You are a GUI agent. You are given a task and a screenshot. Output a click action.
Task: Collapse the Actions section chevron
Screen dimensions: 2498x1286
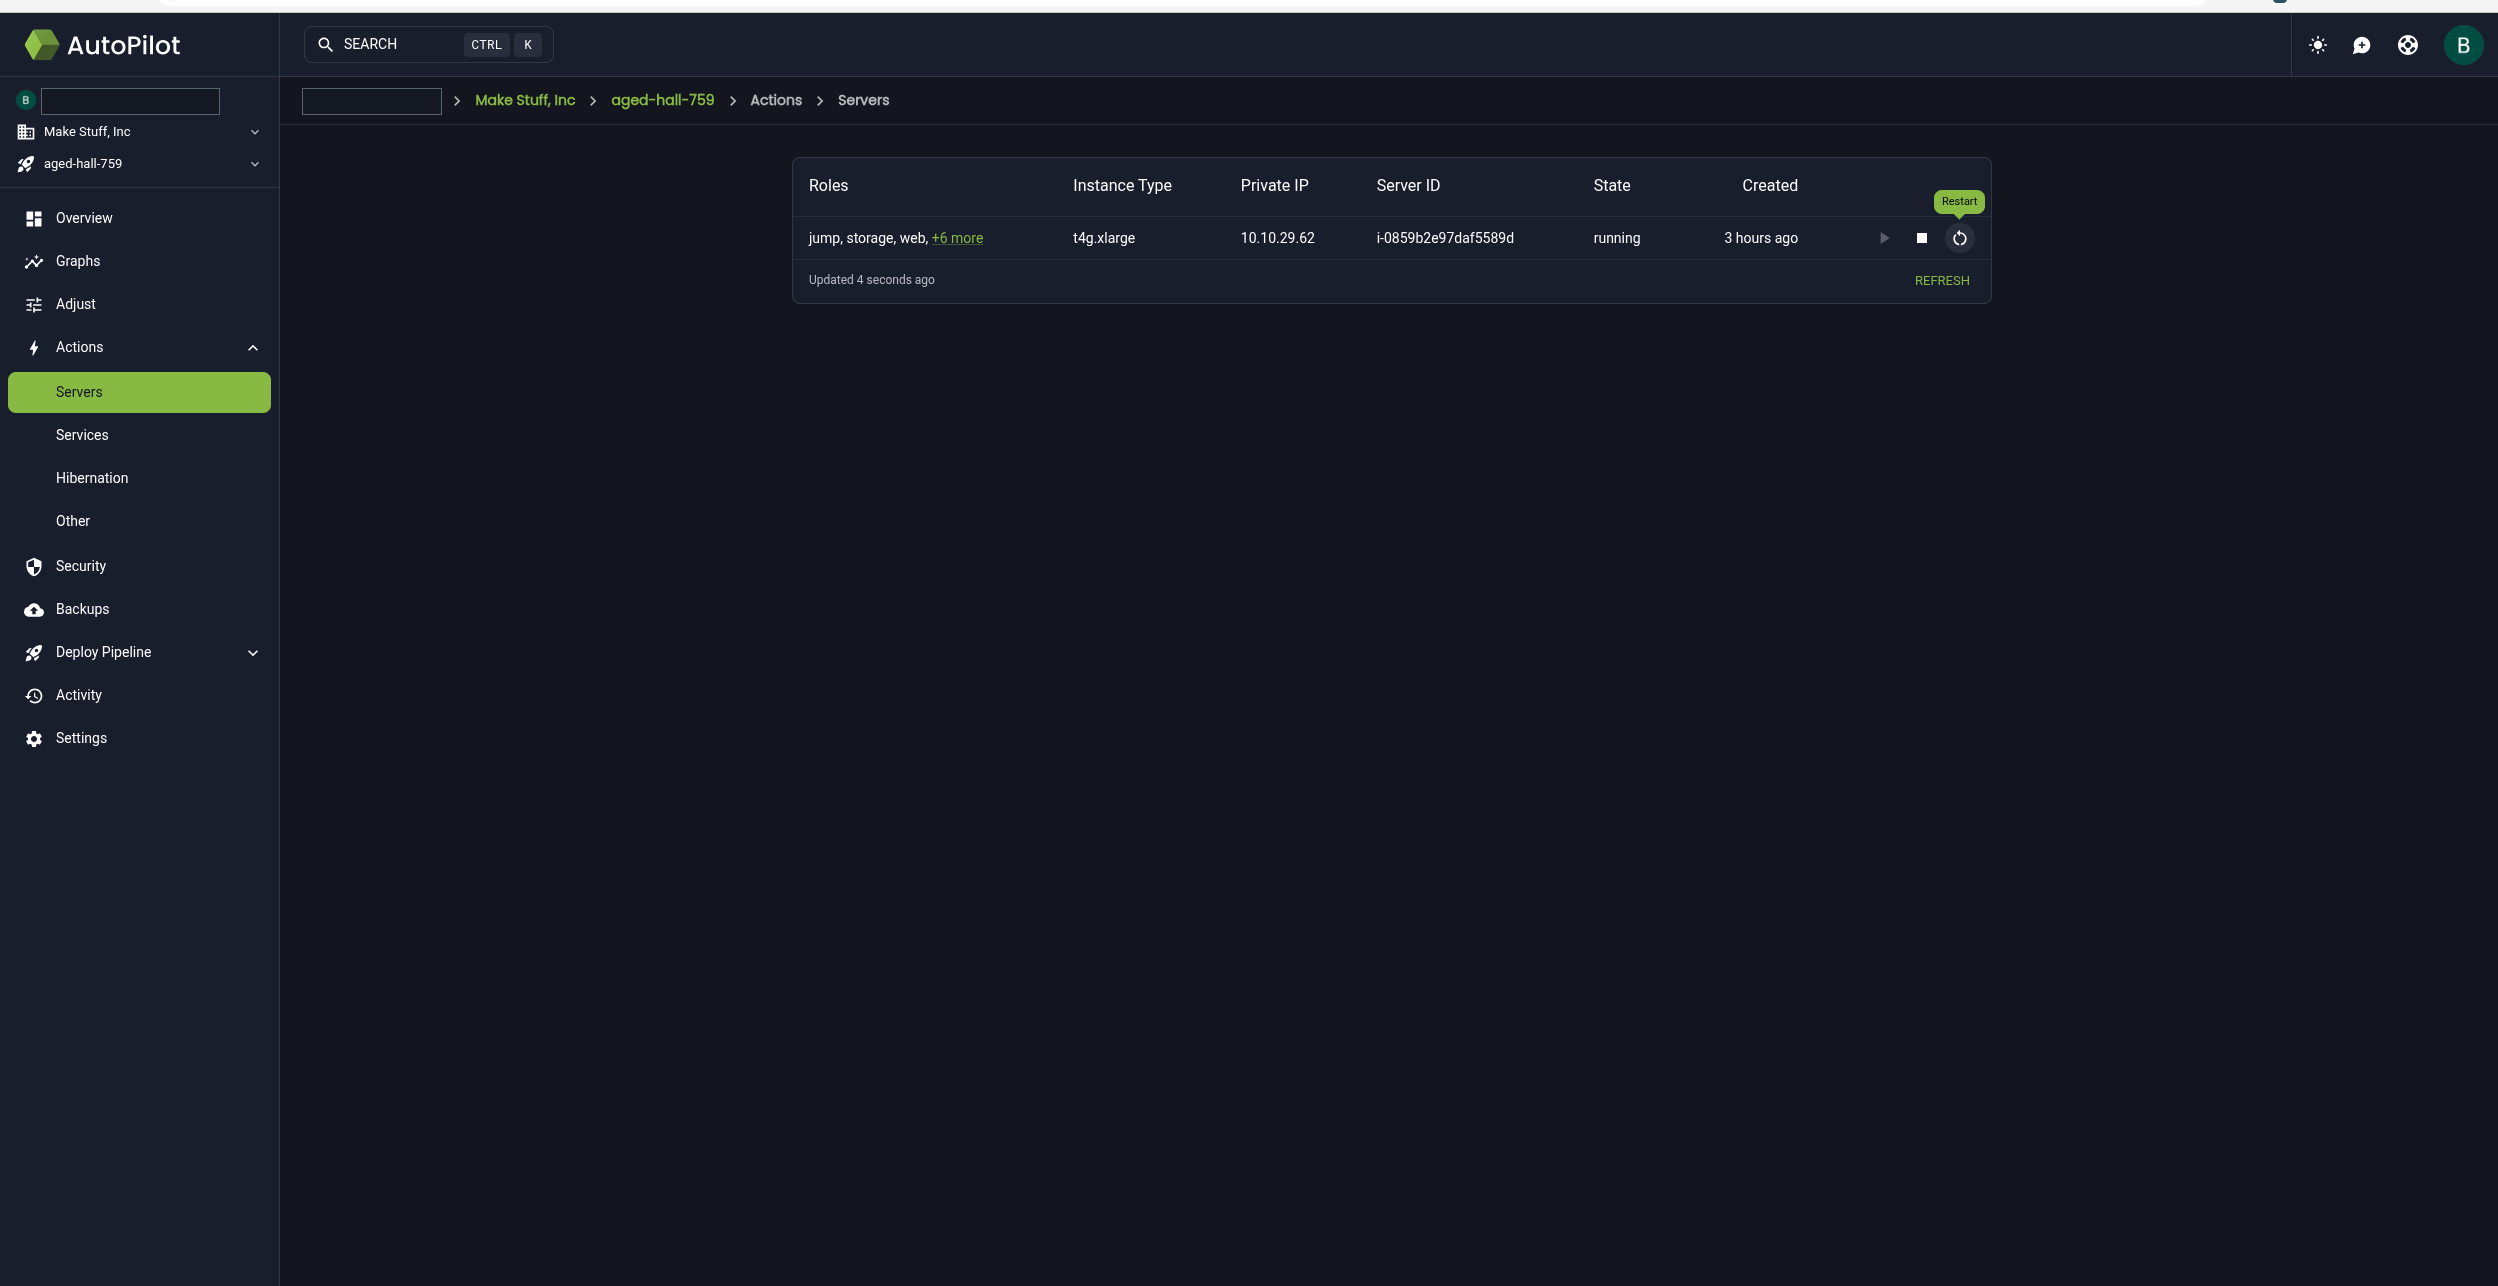(253, 348)
